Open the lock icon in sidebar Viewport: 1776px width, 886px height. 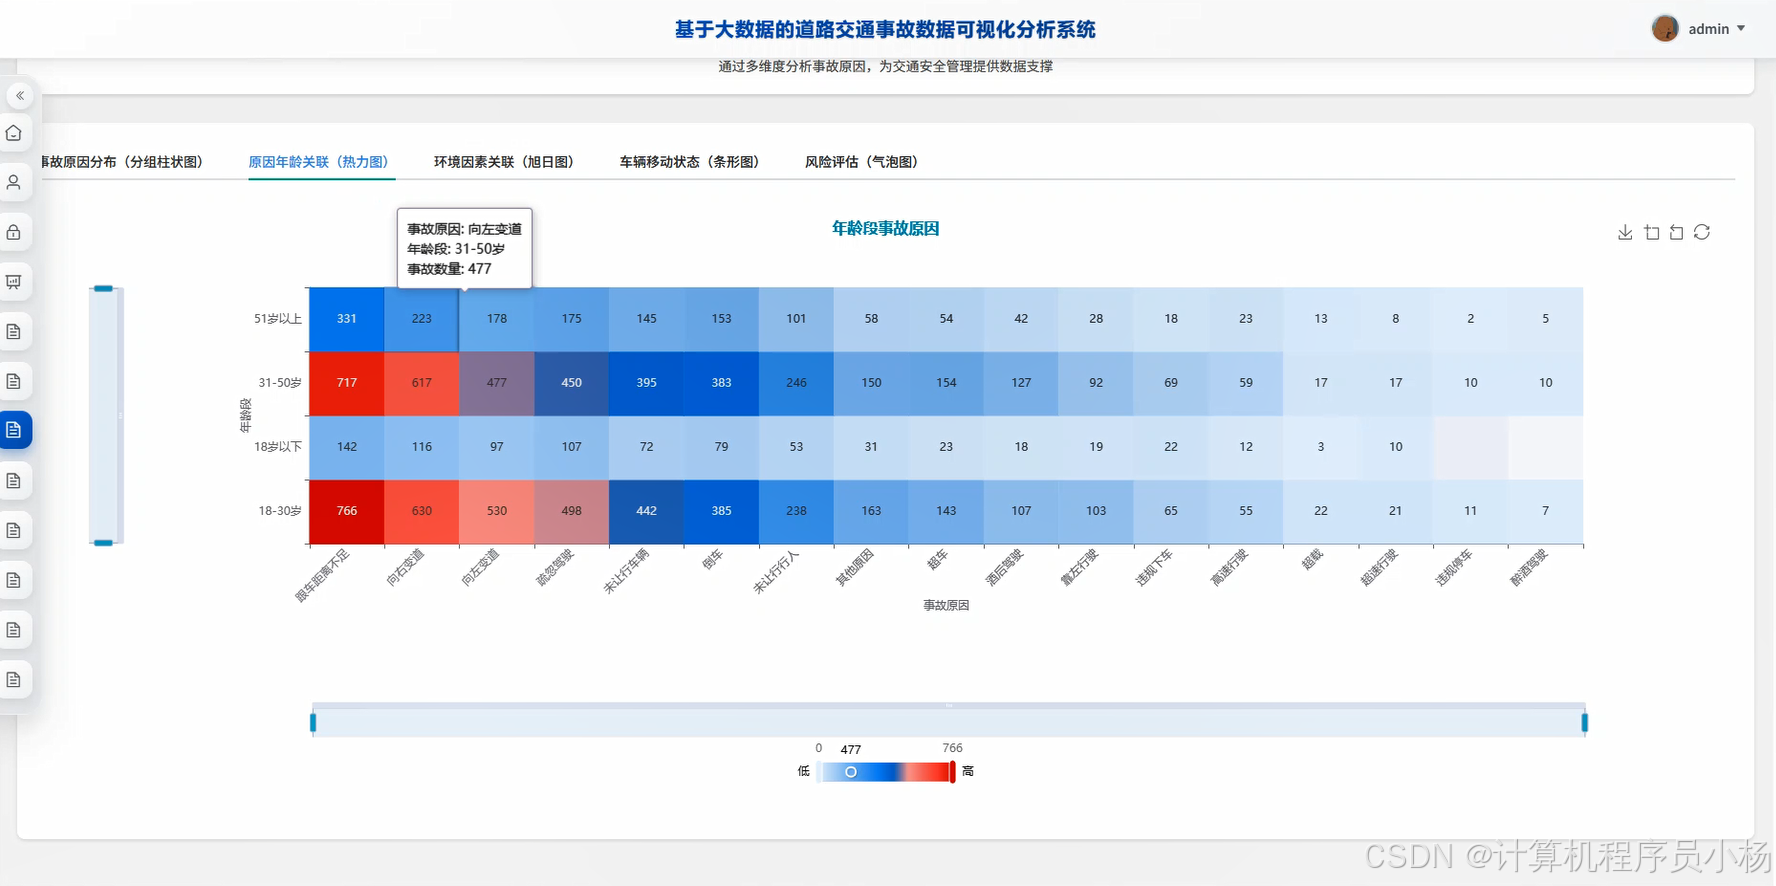click(x=14, y=232)
